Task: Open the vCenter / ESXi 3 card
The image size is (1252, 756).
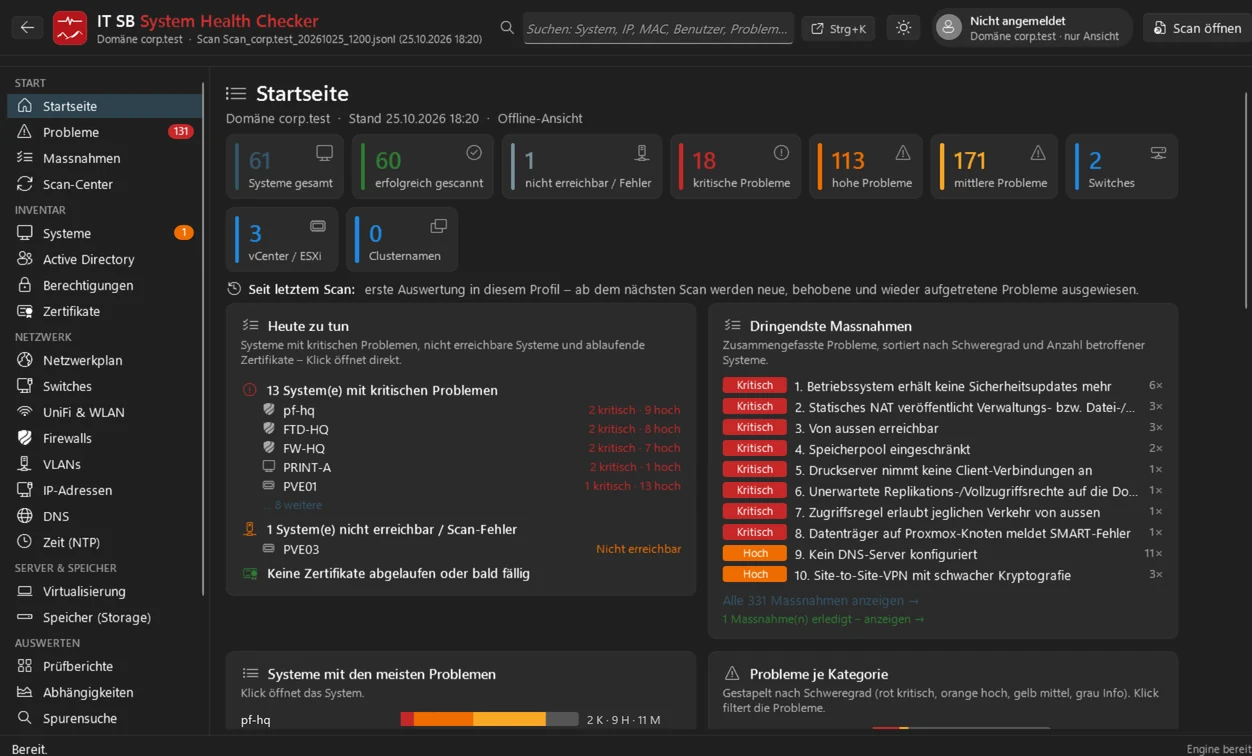Action: tap(282, 240)
